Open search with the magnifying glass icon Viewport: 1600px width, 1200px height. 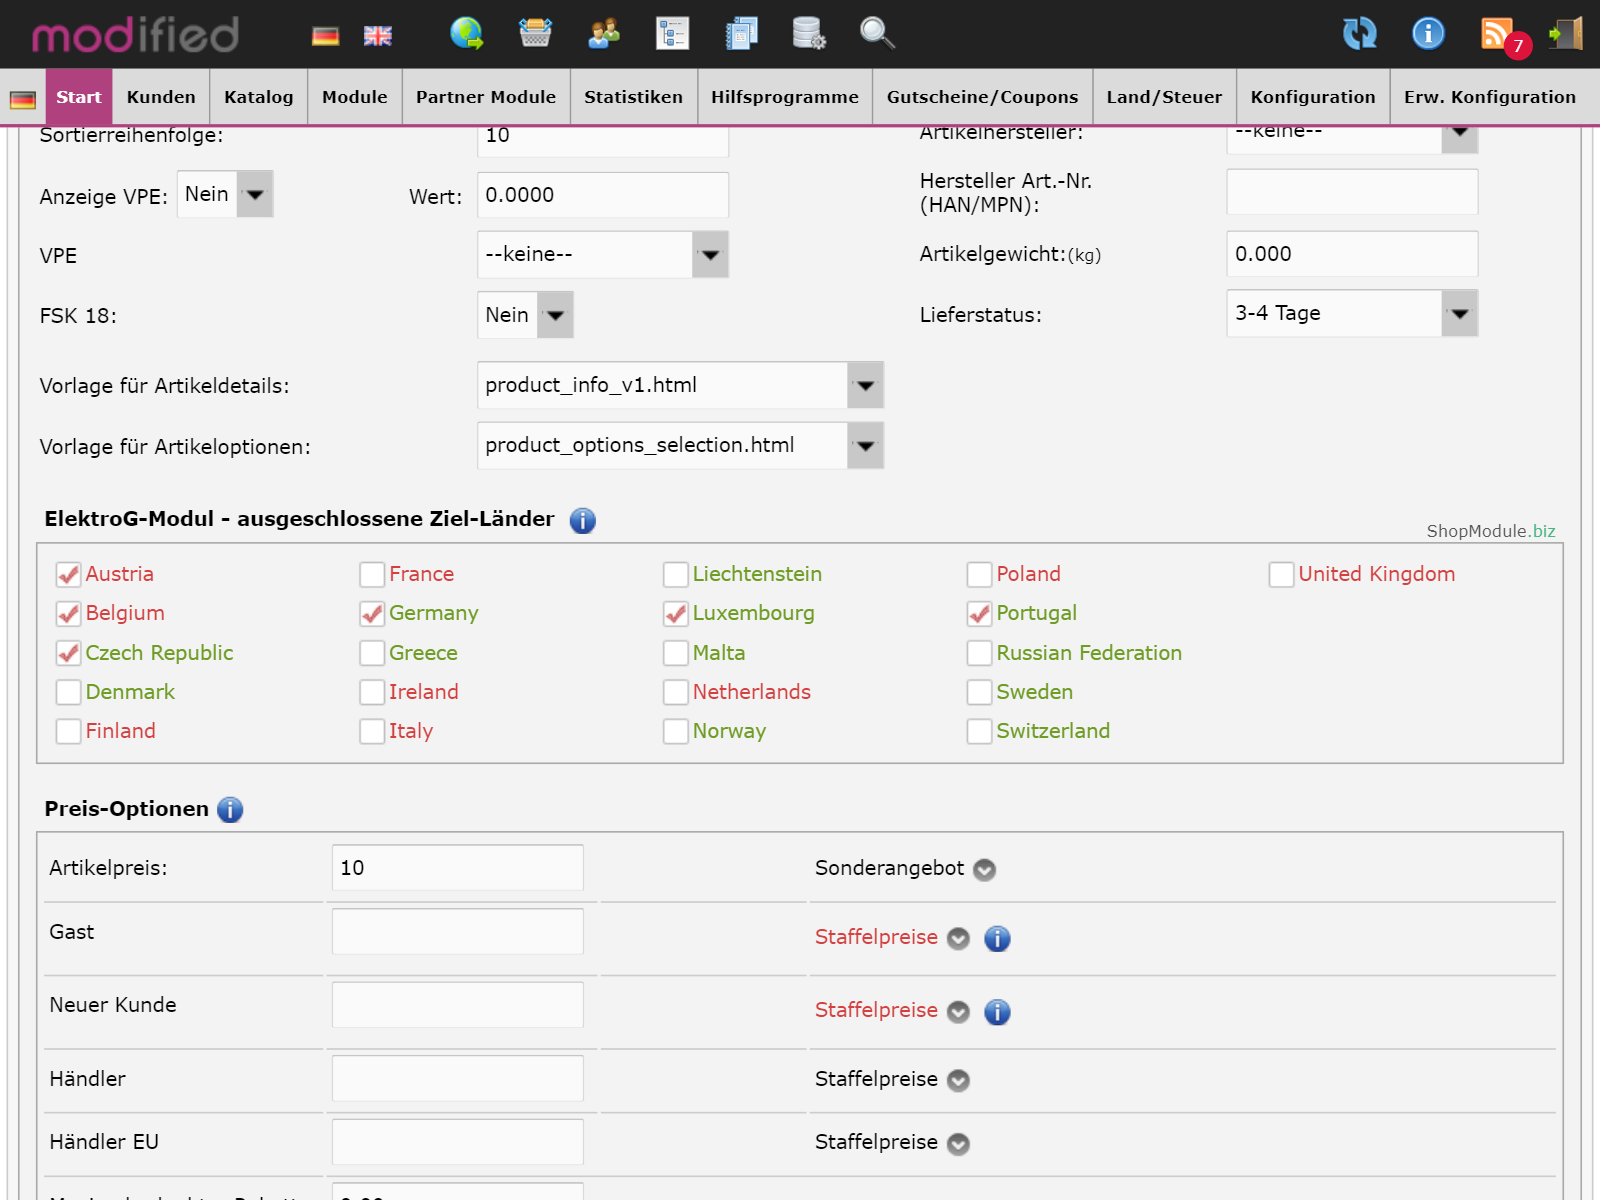876,34
